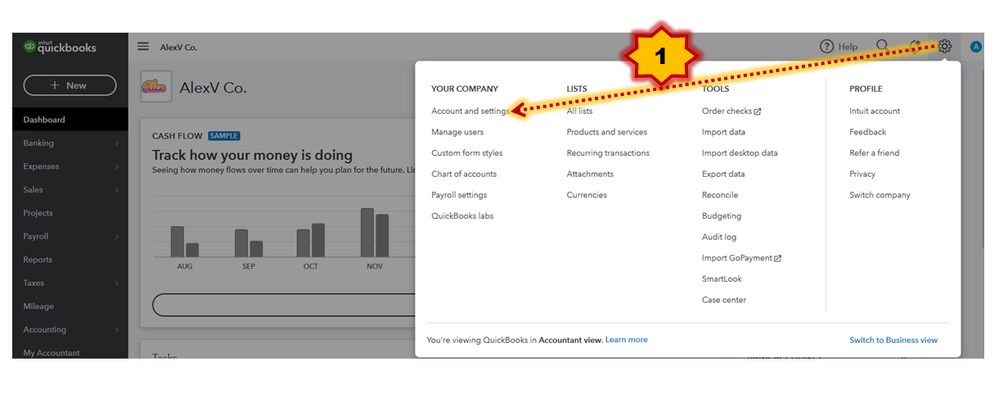The image size is (999, 394).
Task: Open Privacy in the Profile column
Action: (862, 174)
